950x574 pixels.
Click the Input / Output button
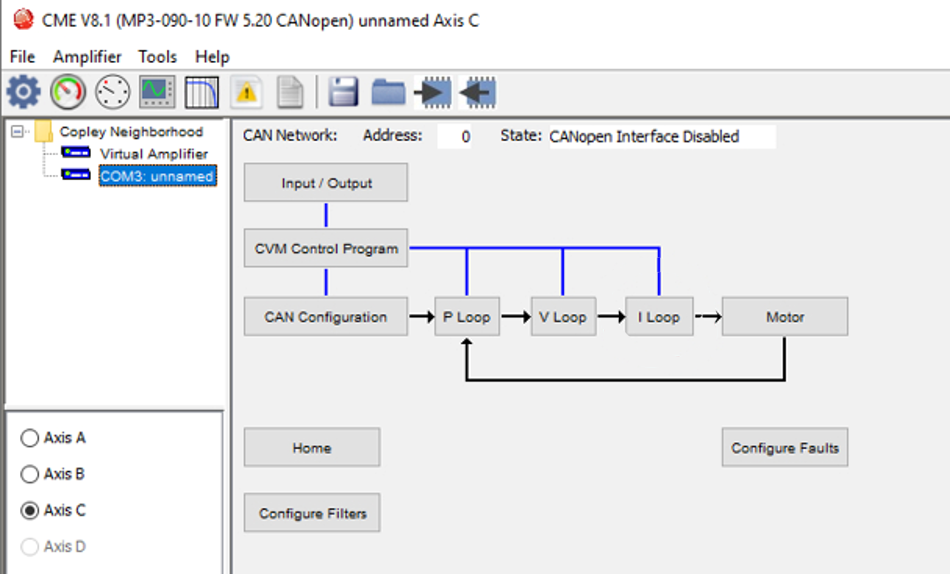tap(326, 182)
